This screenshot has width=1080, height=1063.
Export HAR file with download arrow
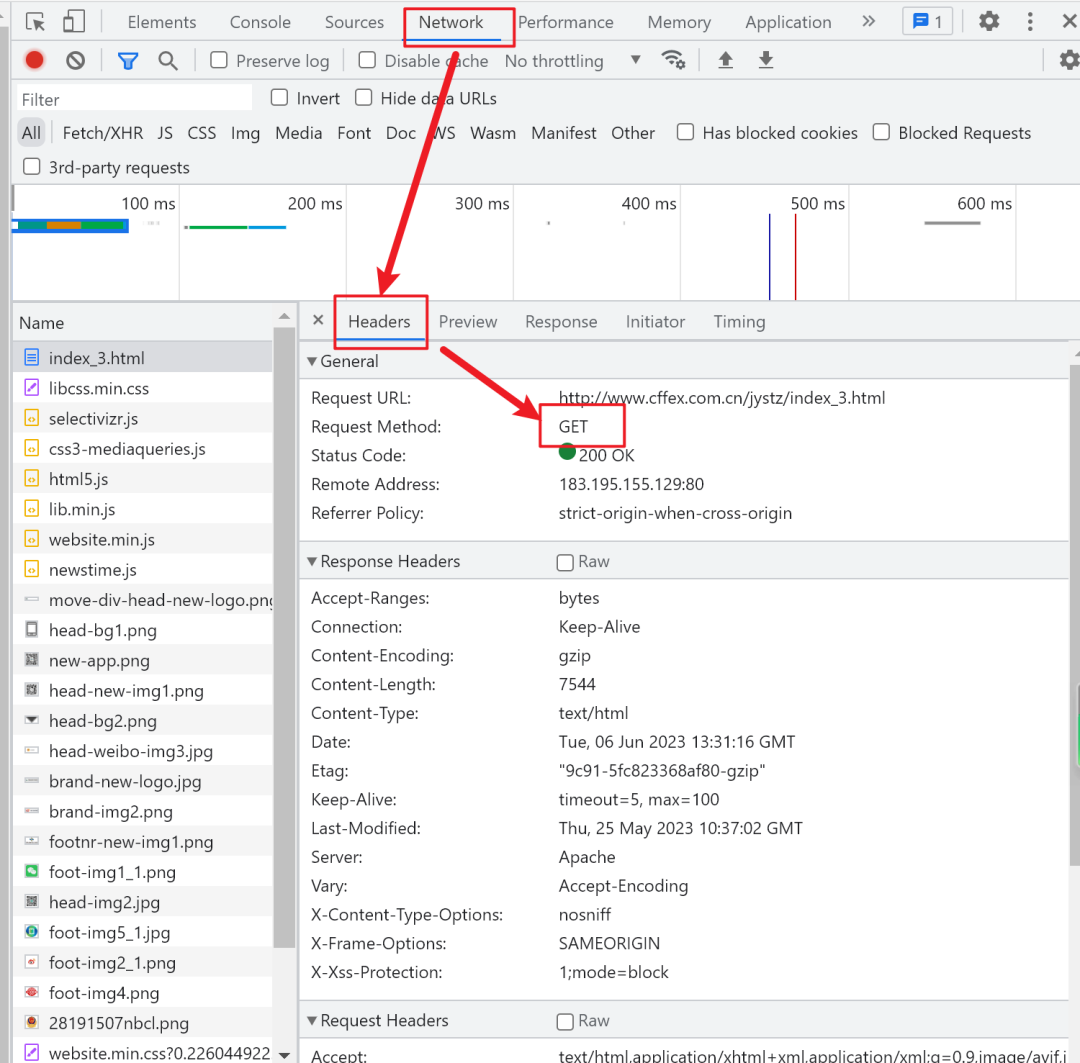pos(766,61)
